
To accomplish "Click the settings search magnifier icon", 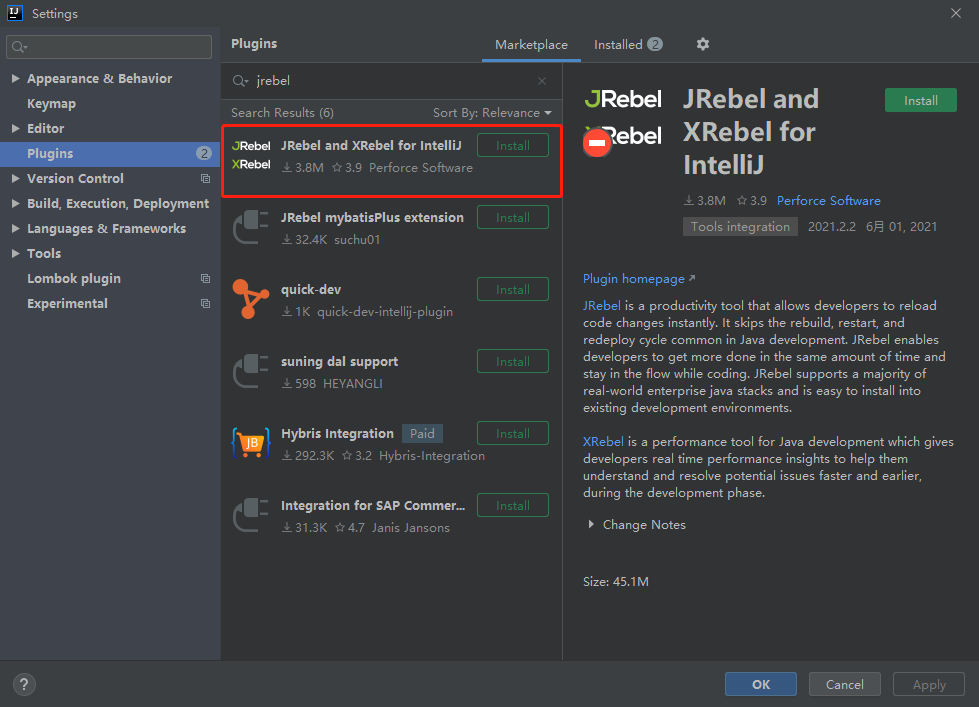I will click(19, 47).
